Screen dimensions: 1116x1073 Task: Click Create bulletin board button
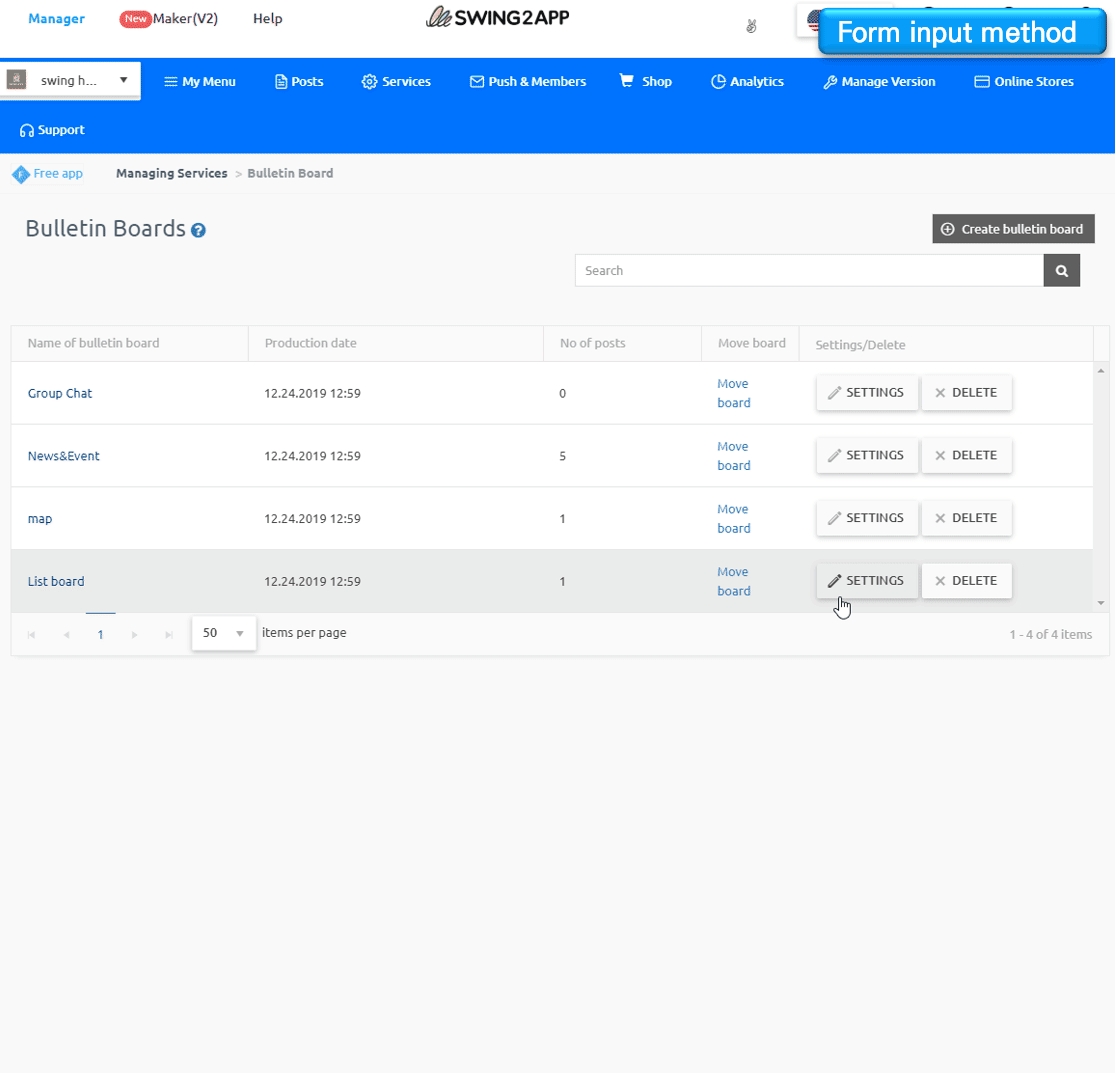pos(1014,229)
